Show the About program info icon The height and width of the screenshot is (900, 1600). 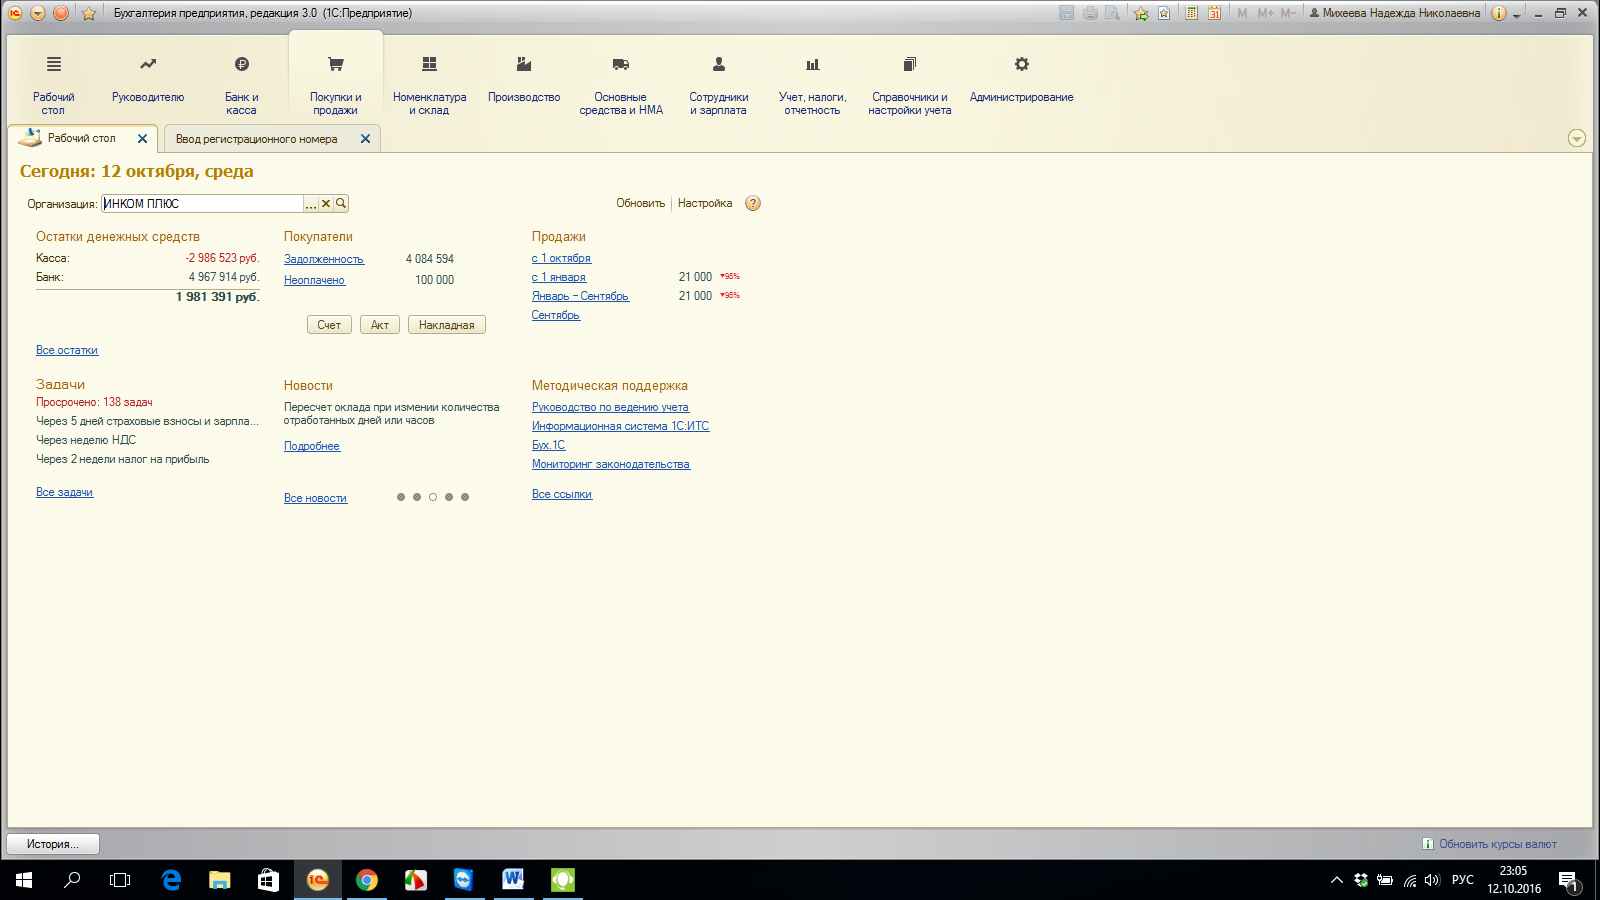[1499, 13]
